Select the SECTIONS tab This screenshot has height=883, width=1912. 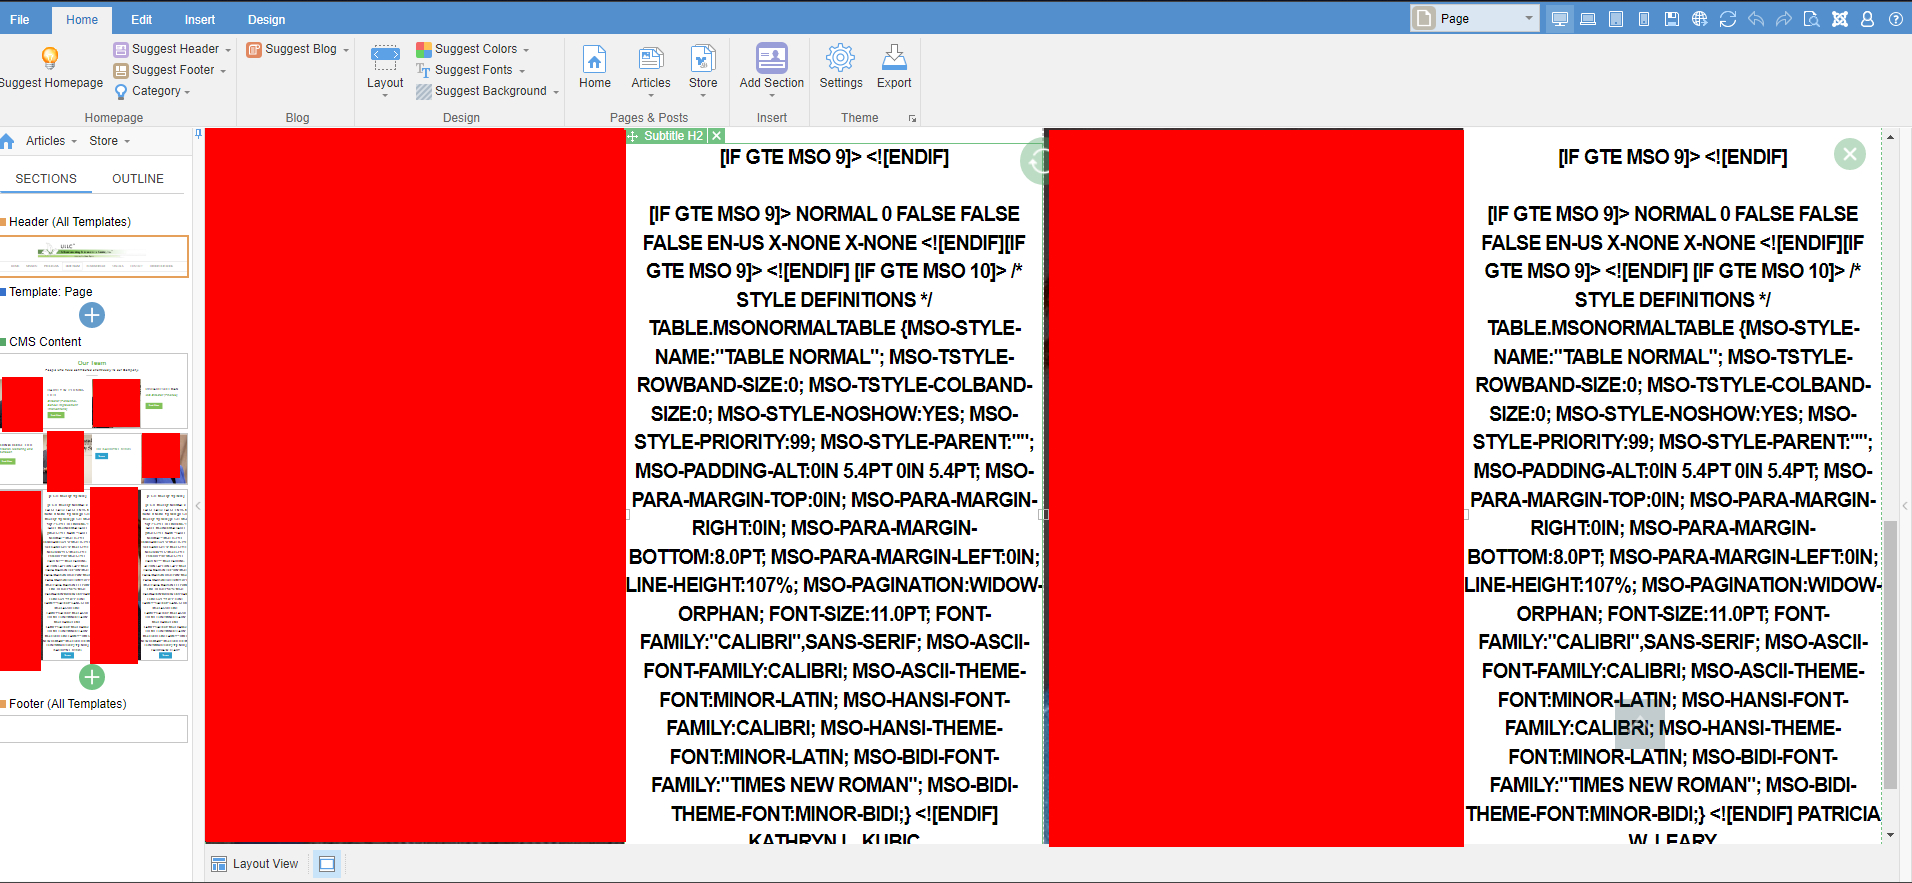[x=46, y=179]
